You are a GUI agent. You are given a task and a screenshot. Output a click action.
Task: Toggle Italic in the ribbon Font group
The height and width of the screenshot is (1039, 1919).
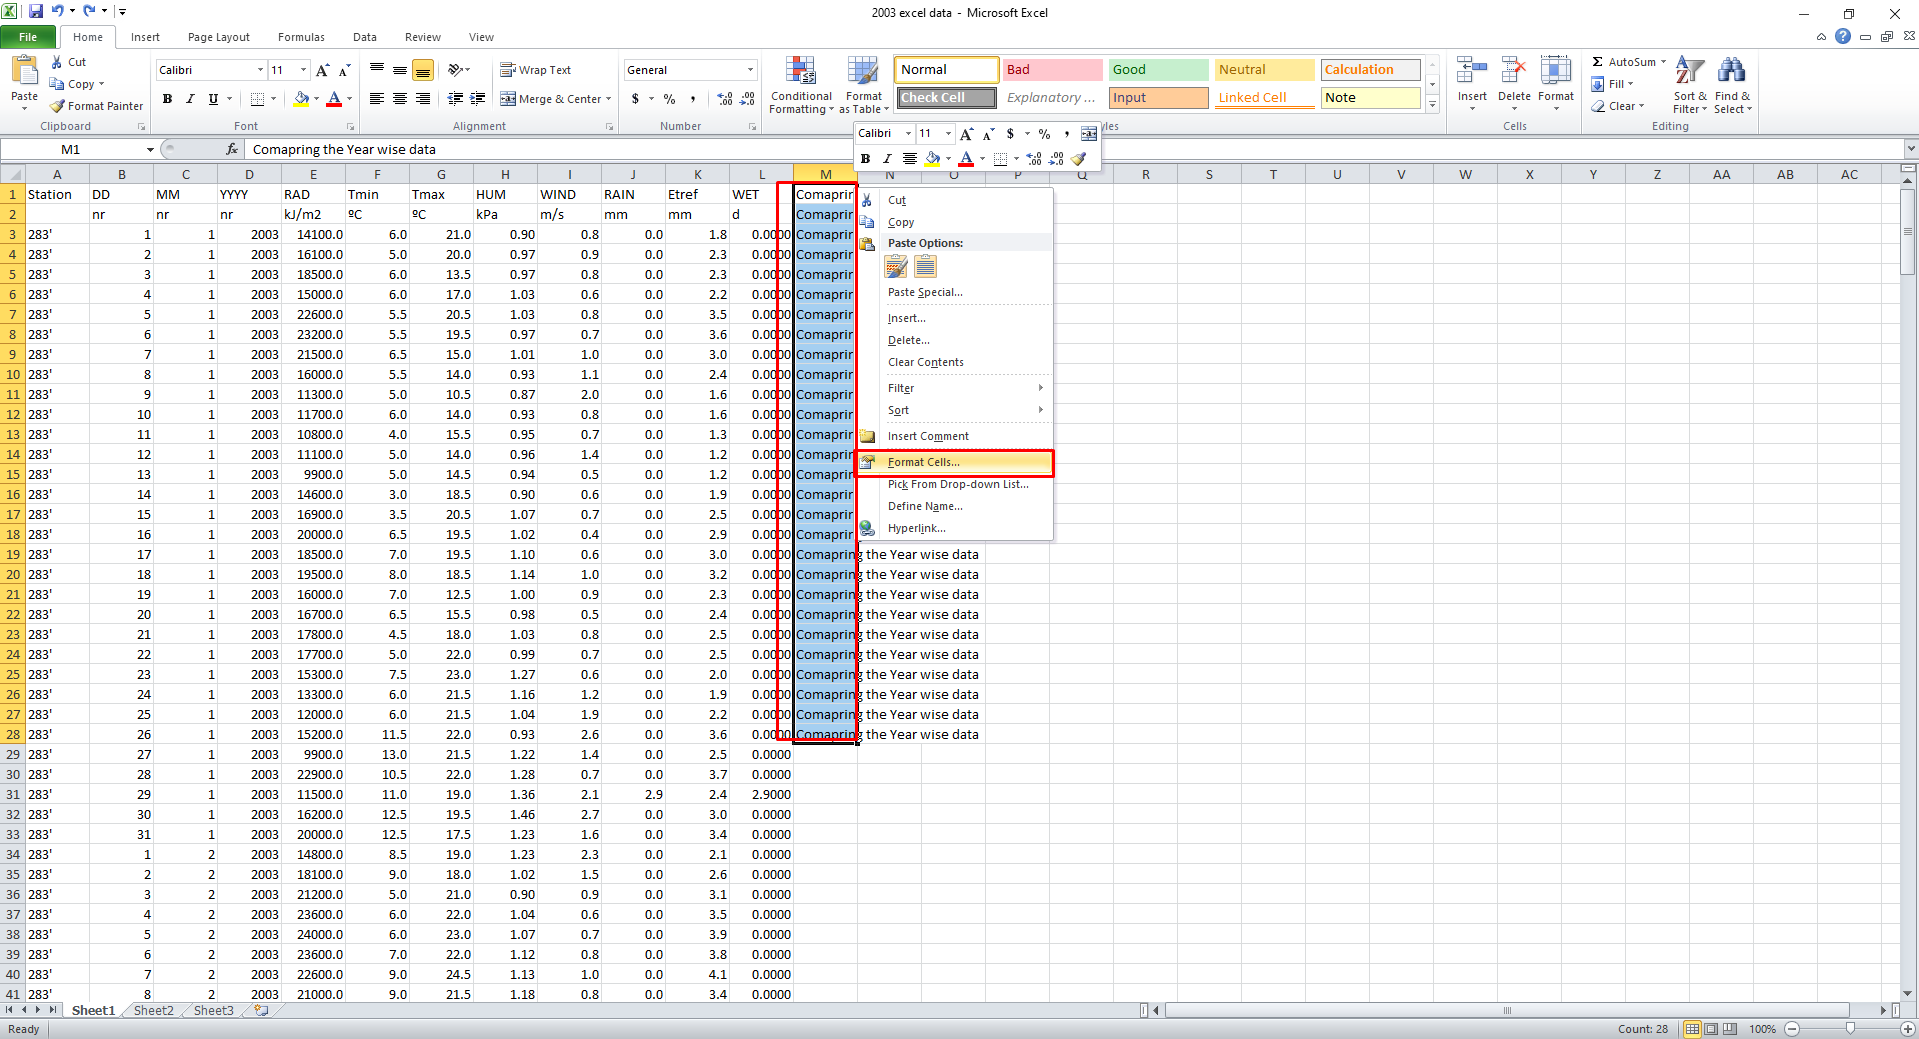coord(190,99)
